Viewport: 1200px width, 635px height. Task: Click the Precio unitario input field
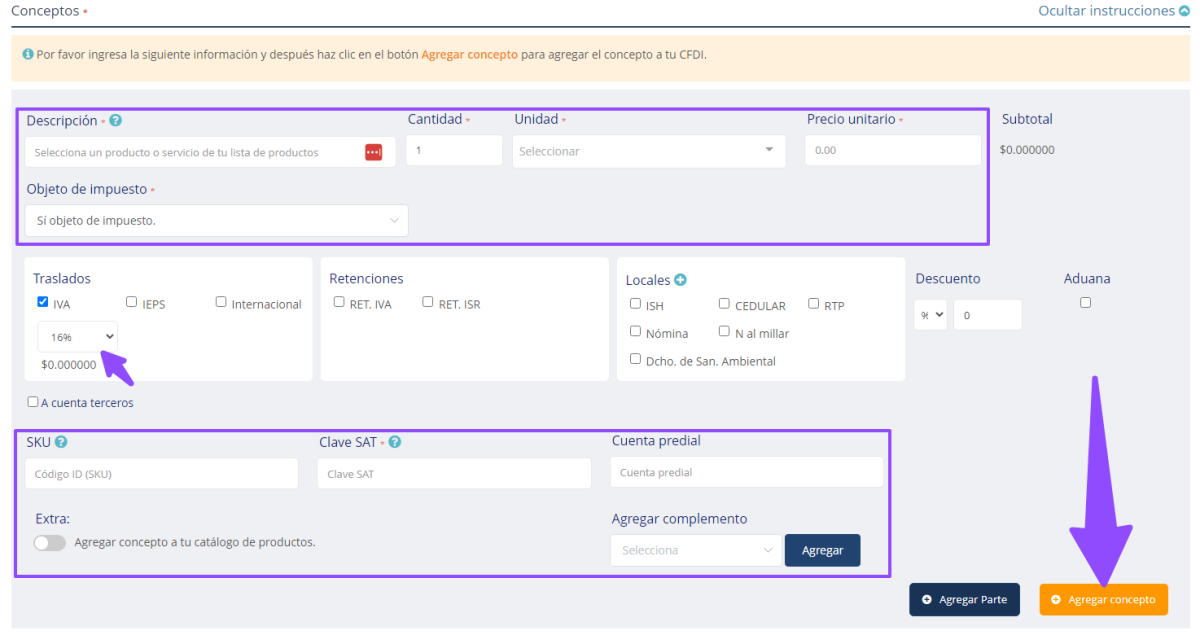click(x=892, y=151)
